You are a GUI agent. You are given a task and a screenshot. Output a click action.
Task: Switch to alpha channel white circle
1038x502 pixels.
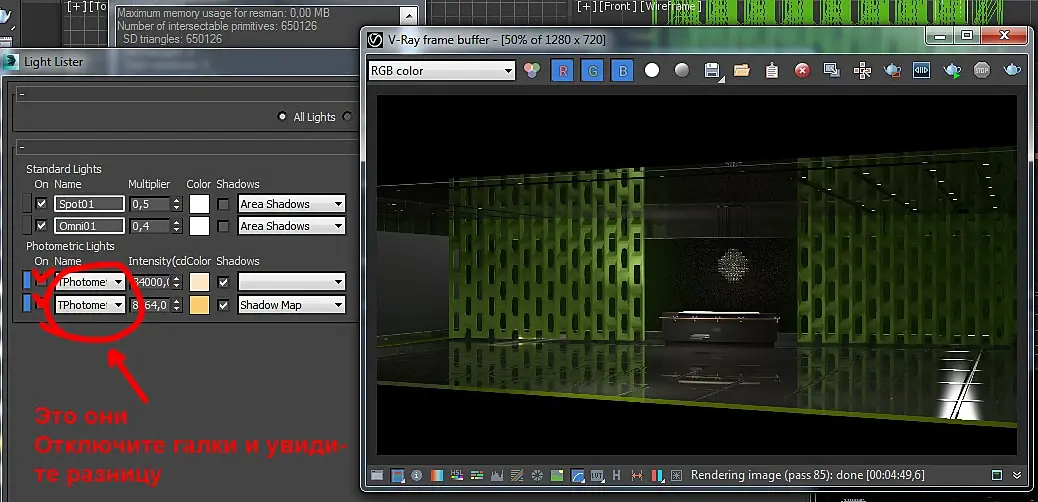(x=652, y=71)
